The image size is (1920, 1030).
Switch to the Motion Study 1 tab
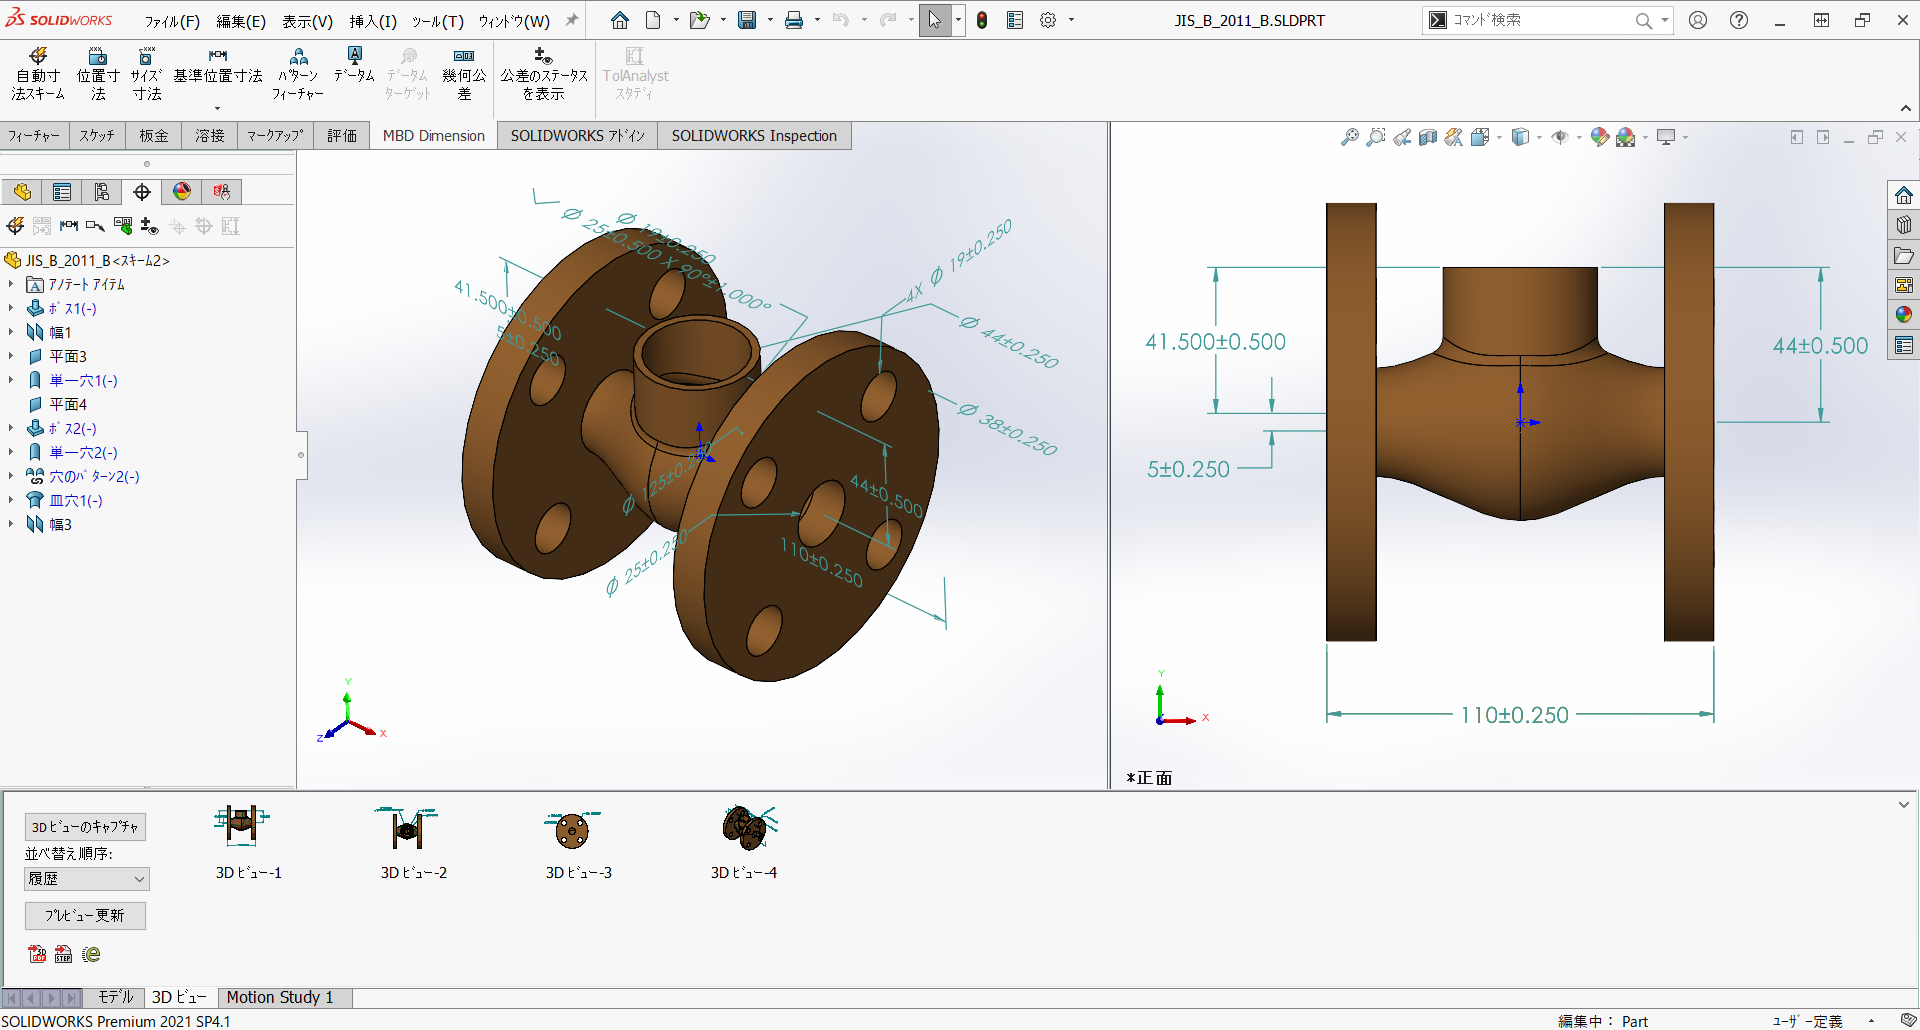click(x=280, y=996)
